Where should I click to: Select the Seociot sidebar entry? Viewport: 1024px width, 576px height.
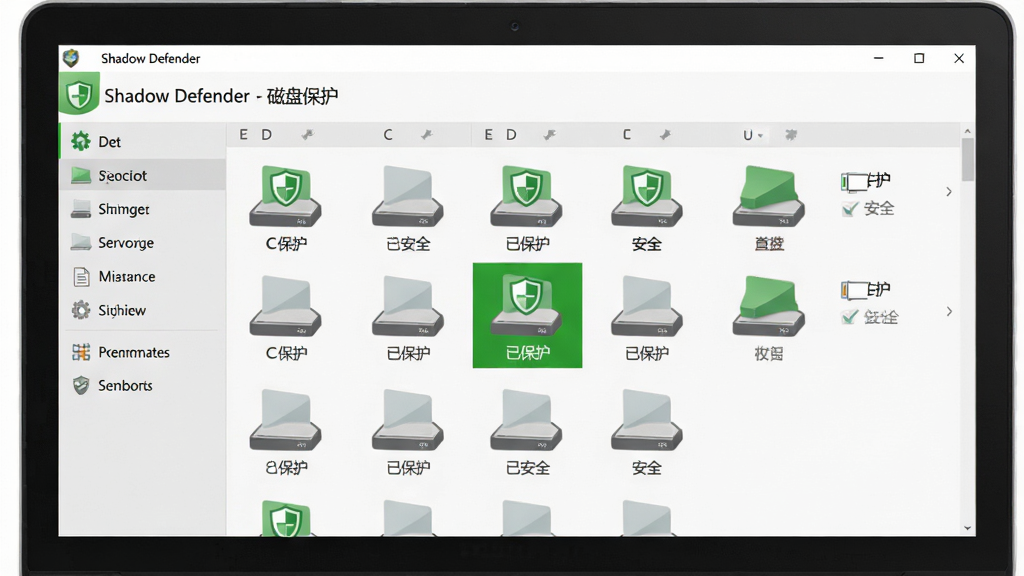[x=142, y=175]
